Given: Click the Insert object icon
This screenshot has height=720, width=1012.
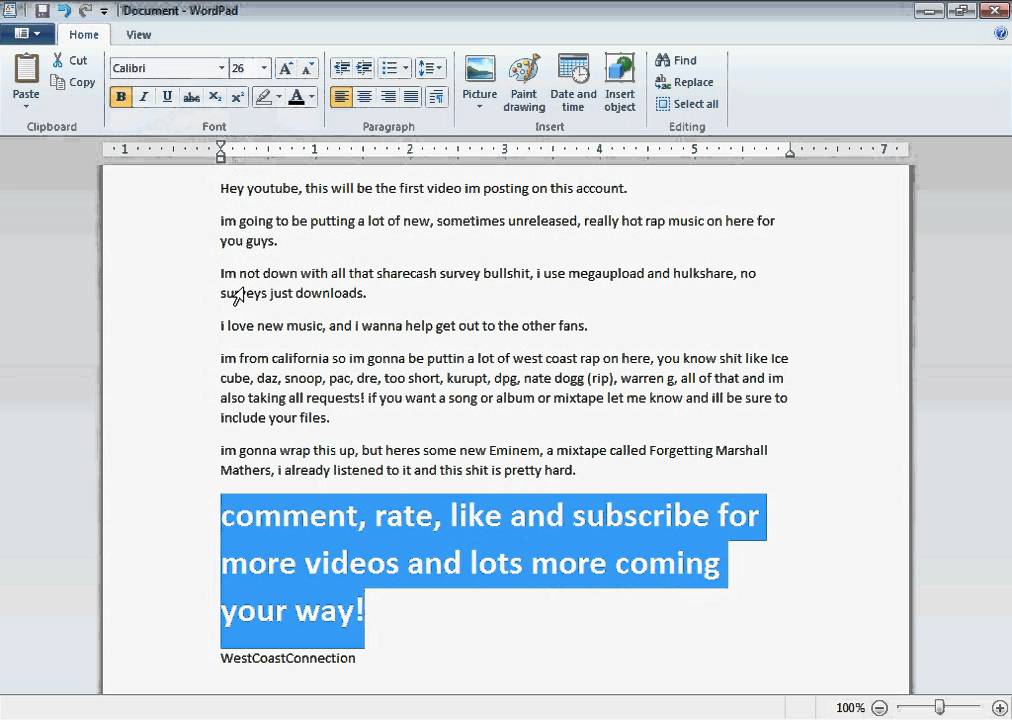Looking at the screenshot, I should tap(620, 68).
